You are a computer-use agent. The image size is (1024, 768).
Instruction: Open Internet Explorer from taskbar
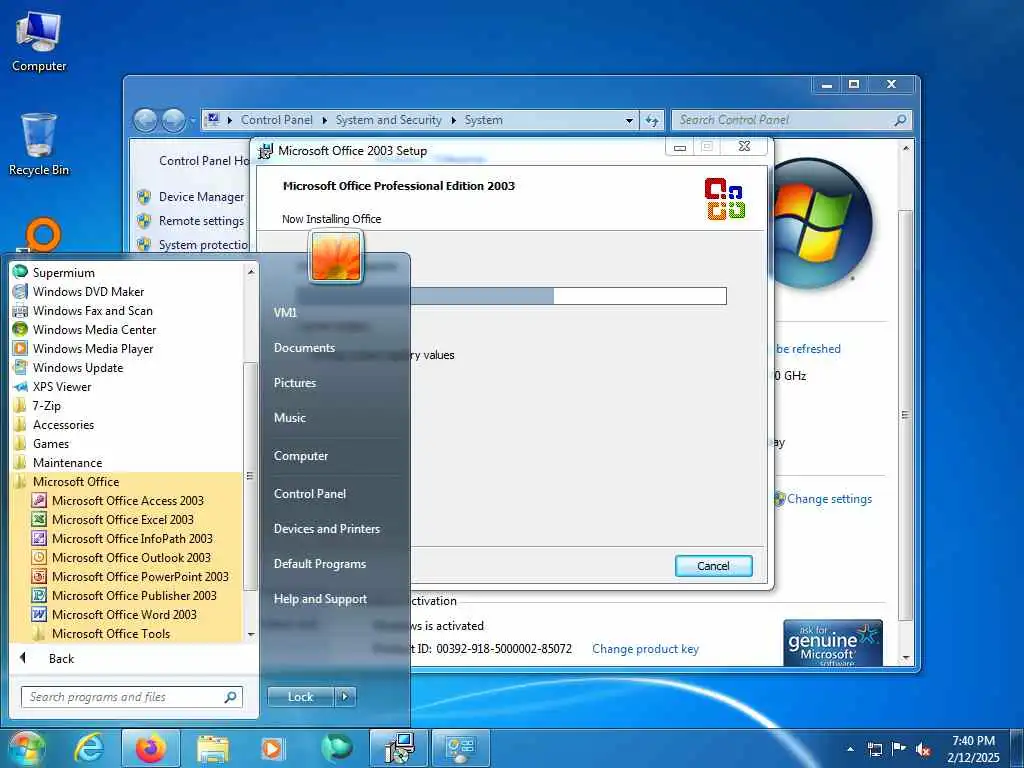tap(89, 748)
